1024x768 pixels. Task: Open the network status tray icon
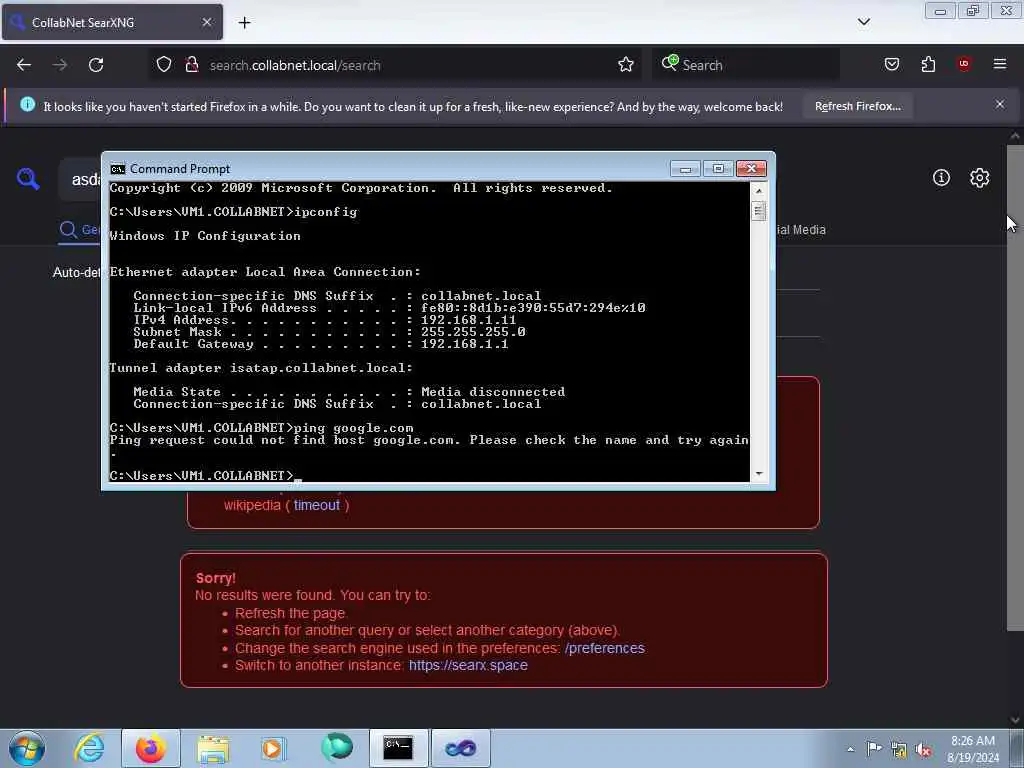899,750
